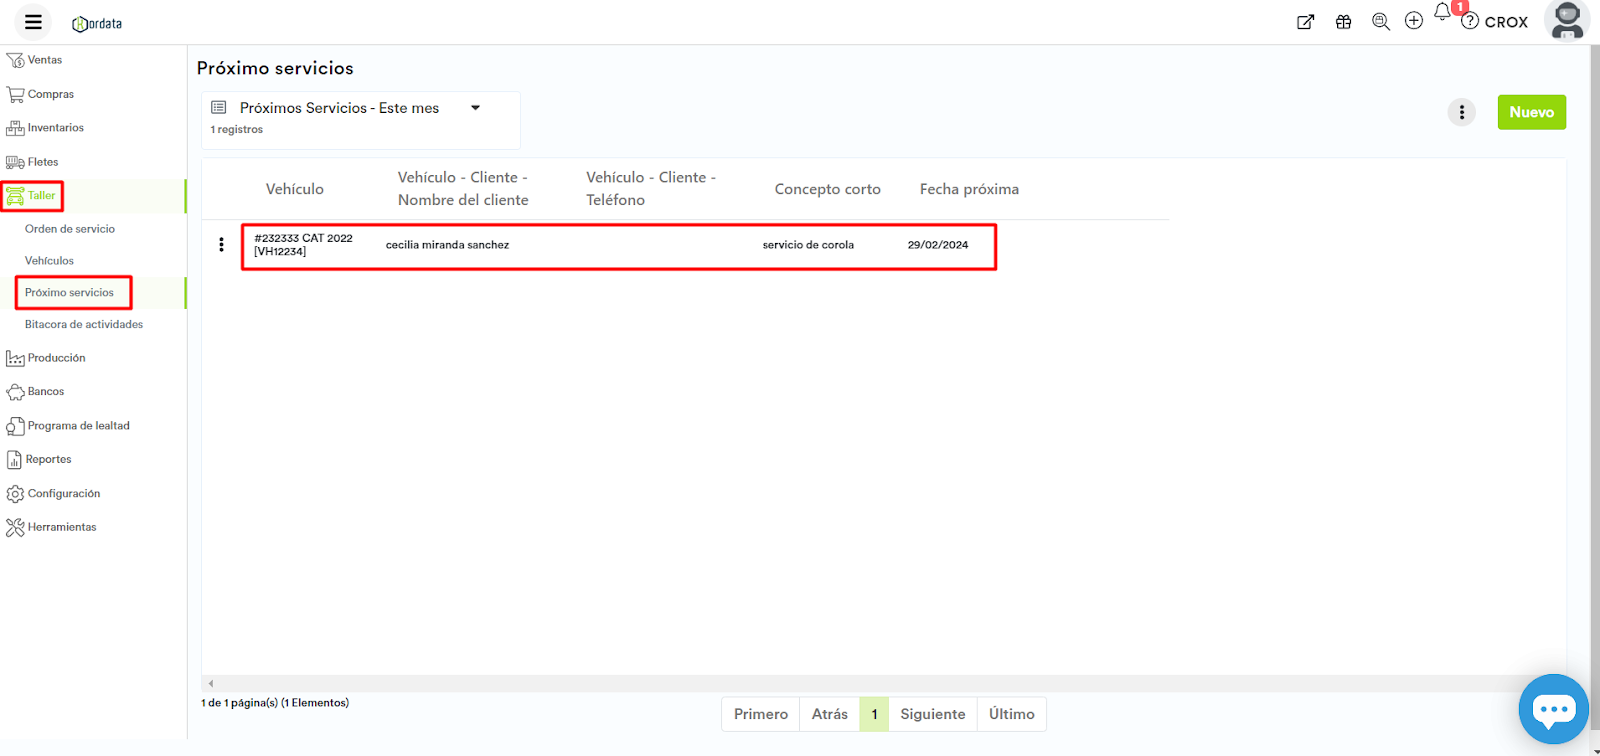Open the notifications bell
The height and width of the screenshot is (756, 1600).
[x=1442, y=13]
